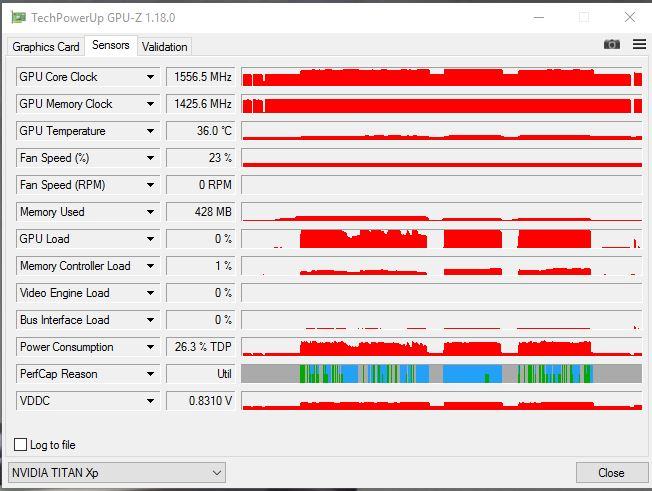
Task: Open the Memory Controller Load dropdown
Action: pyautogui.click(x=151, y=266)
